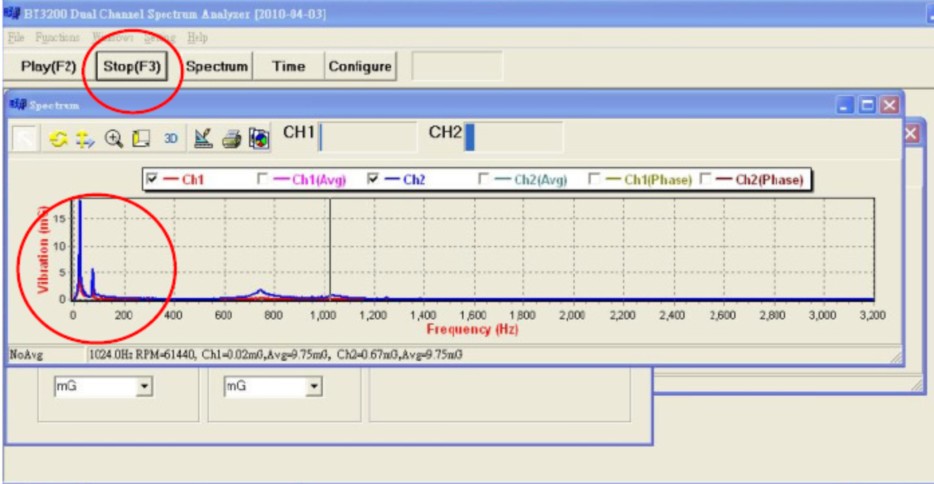Viewport: 934px width, 484px height.
Task: Activate the magnifier zoom tool
Action: point(113,139)
